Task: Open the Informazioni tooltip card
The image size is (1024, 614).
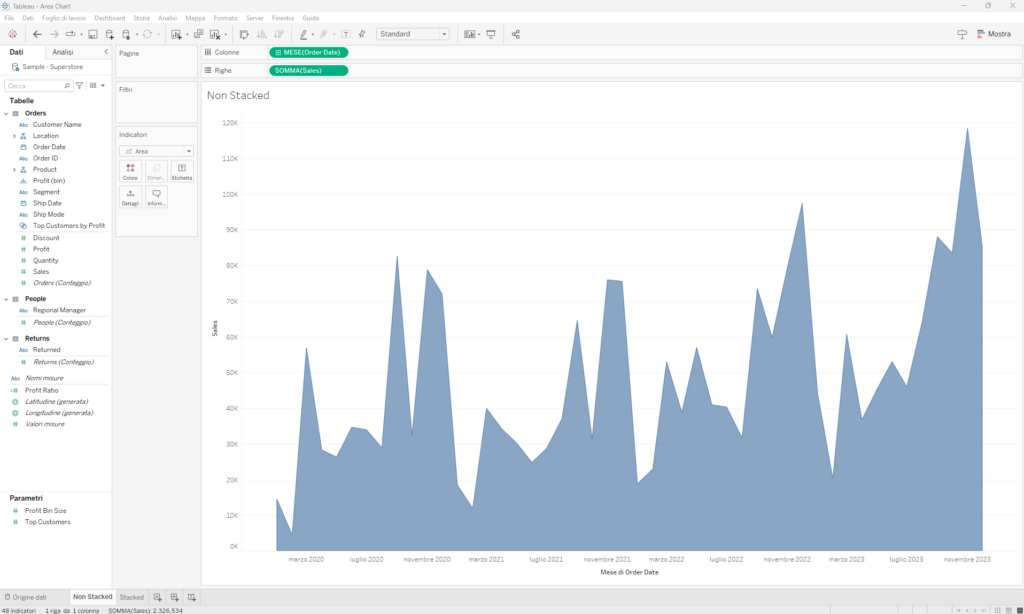Action: tap(156, 196)
